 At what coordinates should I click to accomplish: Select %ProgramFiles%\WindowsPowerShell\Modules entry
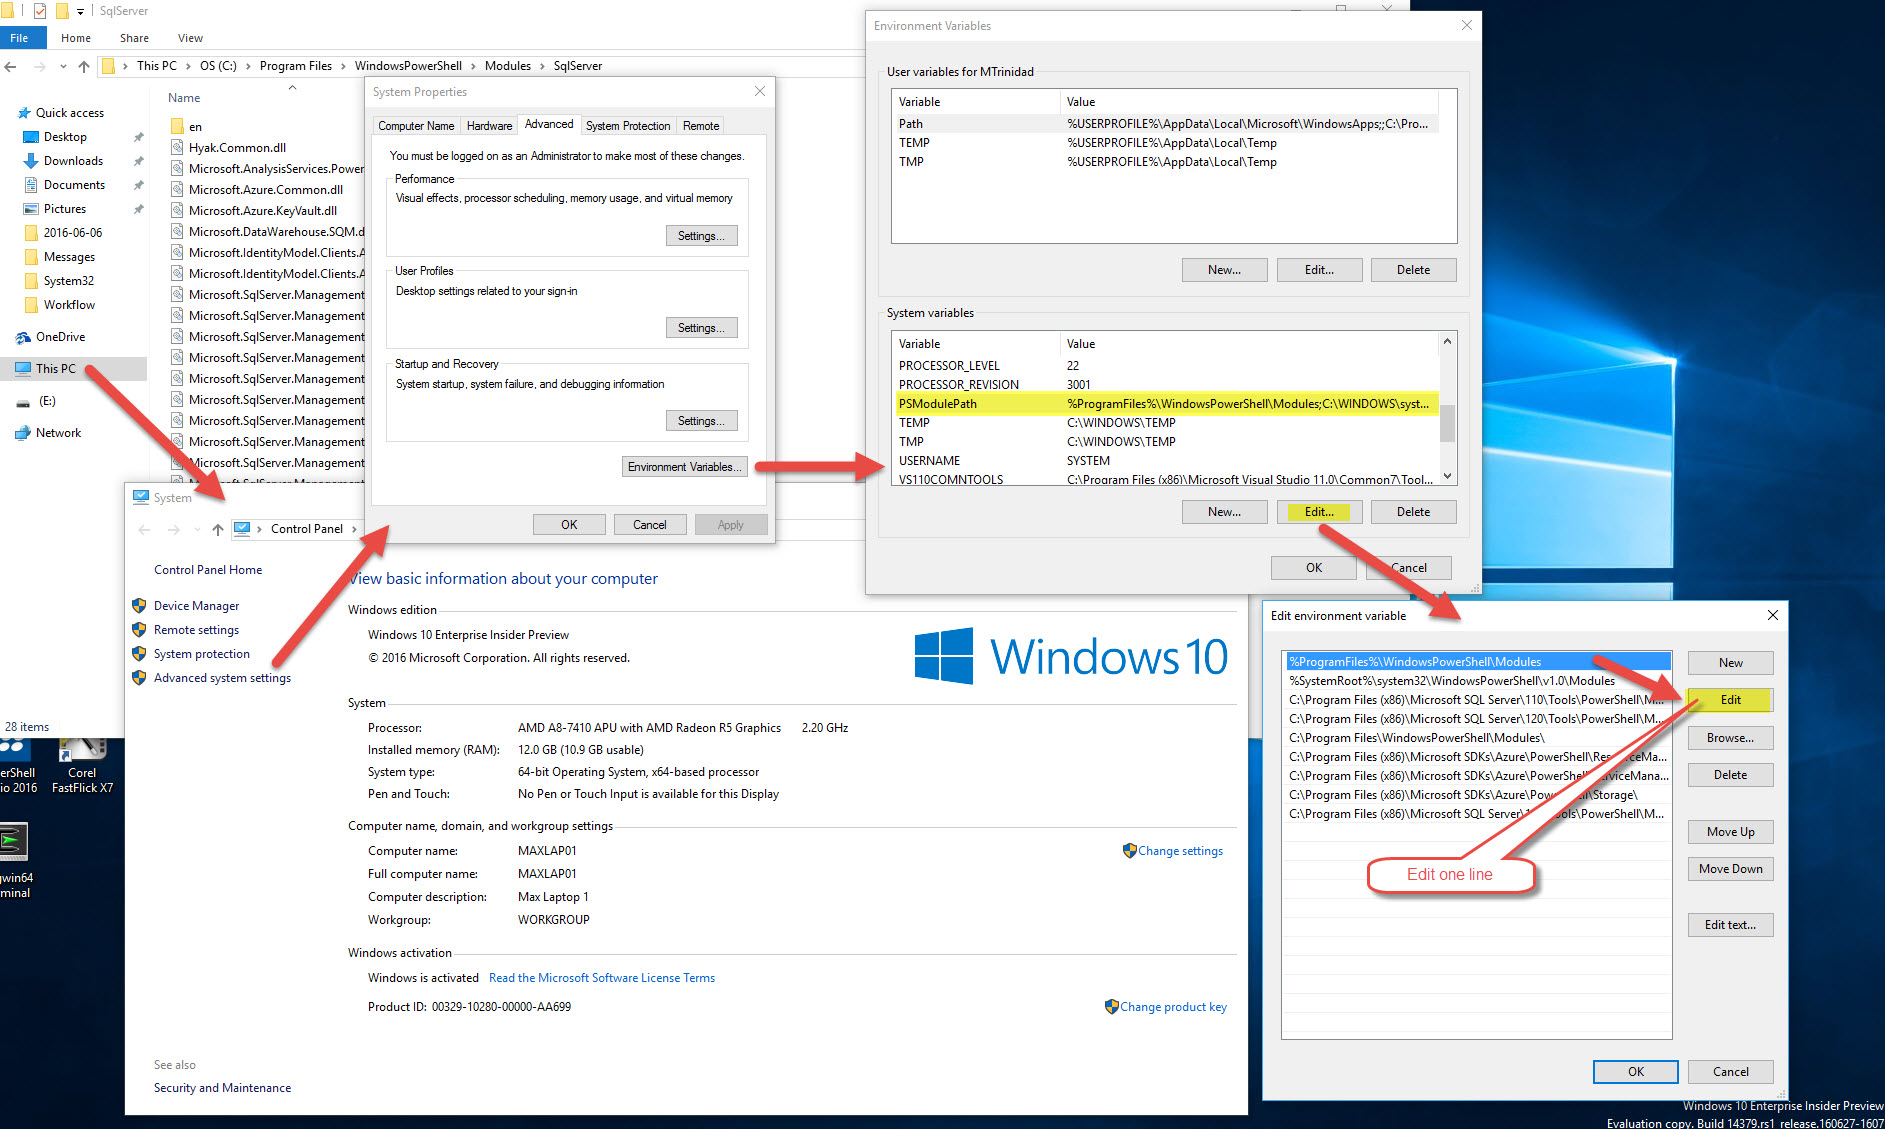1477,662
